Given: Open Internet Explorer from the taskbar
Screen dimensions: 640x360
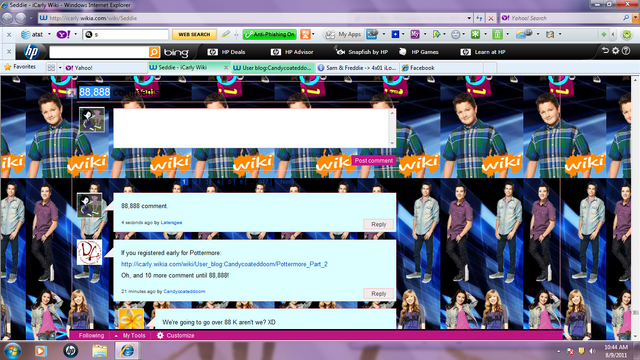Looking at the screenshot, I should point(127,351).
